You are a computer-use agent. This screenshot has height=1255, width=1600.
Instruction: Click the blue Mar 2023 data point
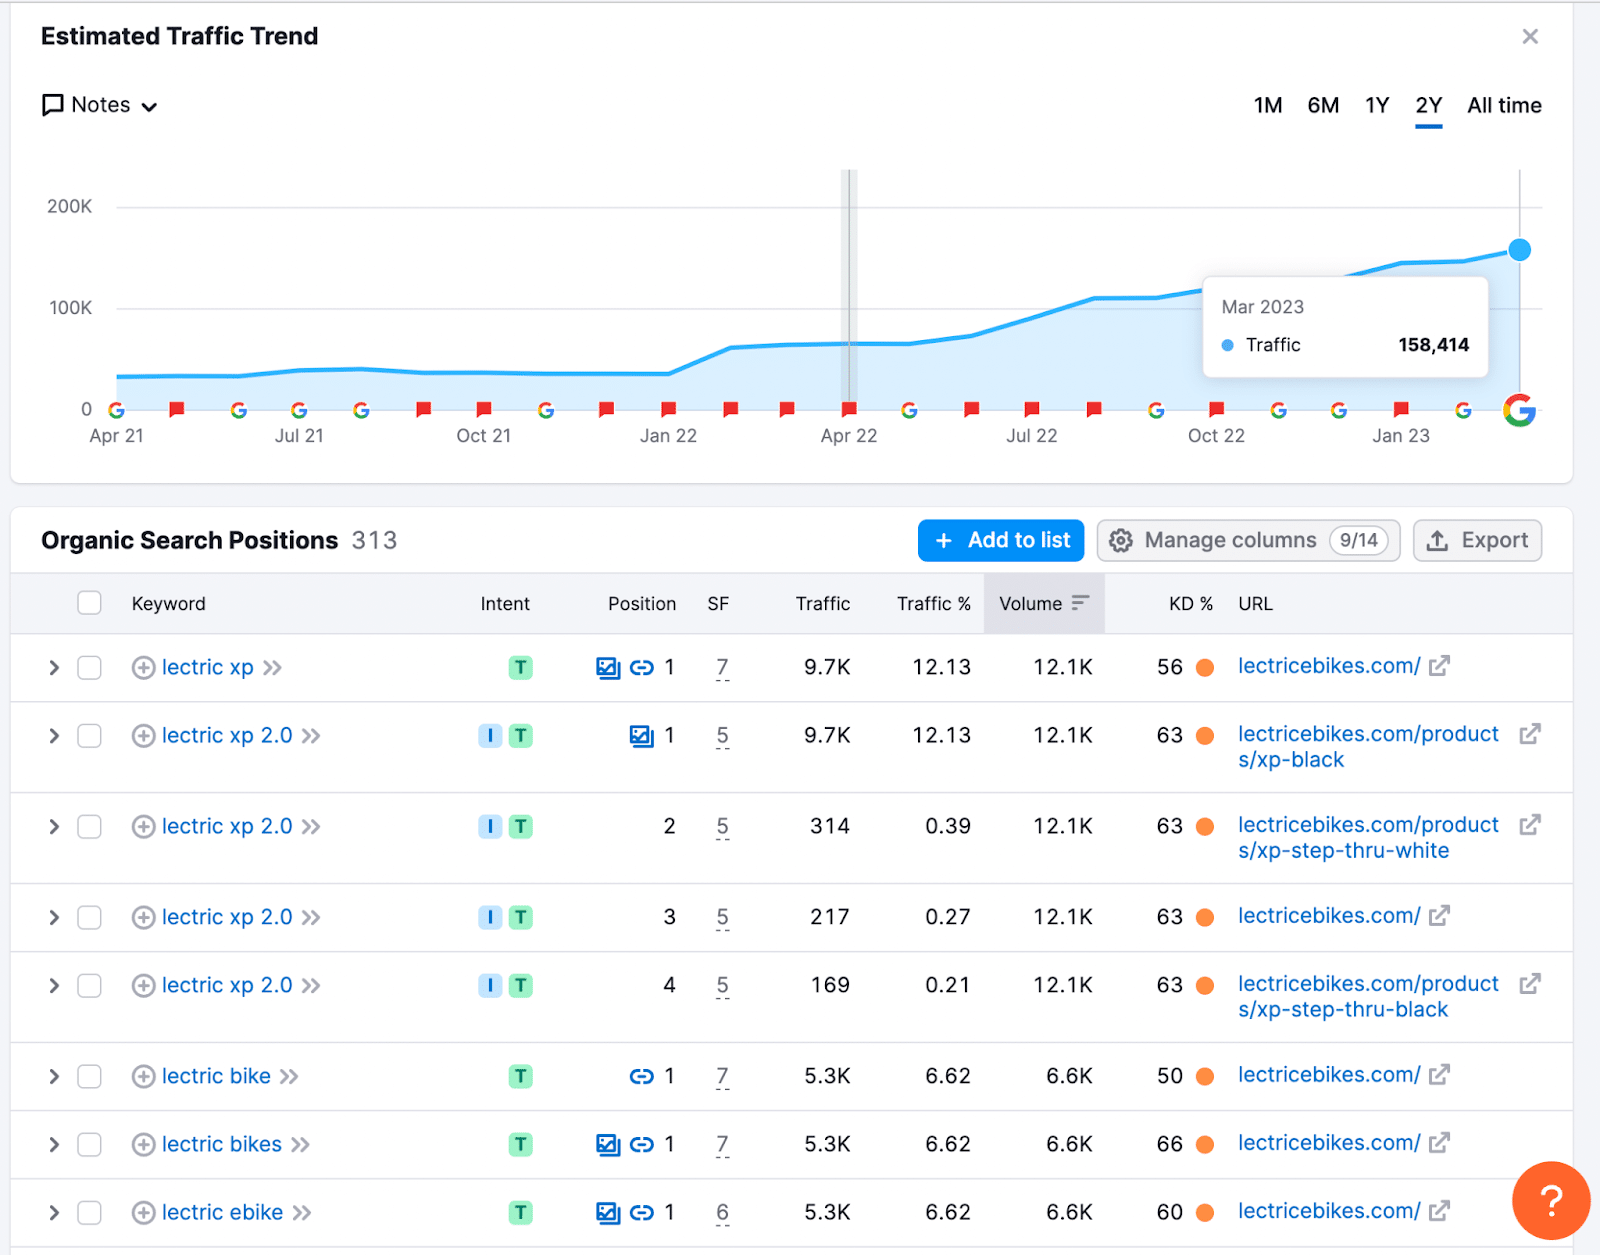(1519, 250)
